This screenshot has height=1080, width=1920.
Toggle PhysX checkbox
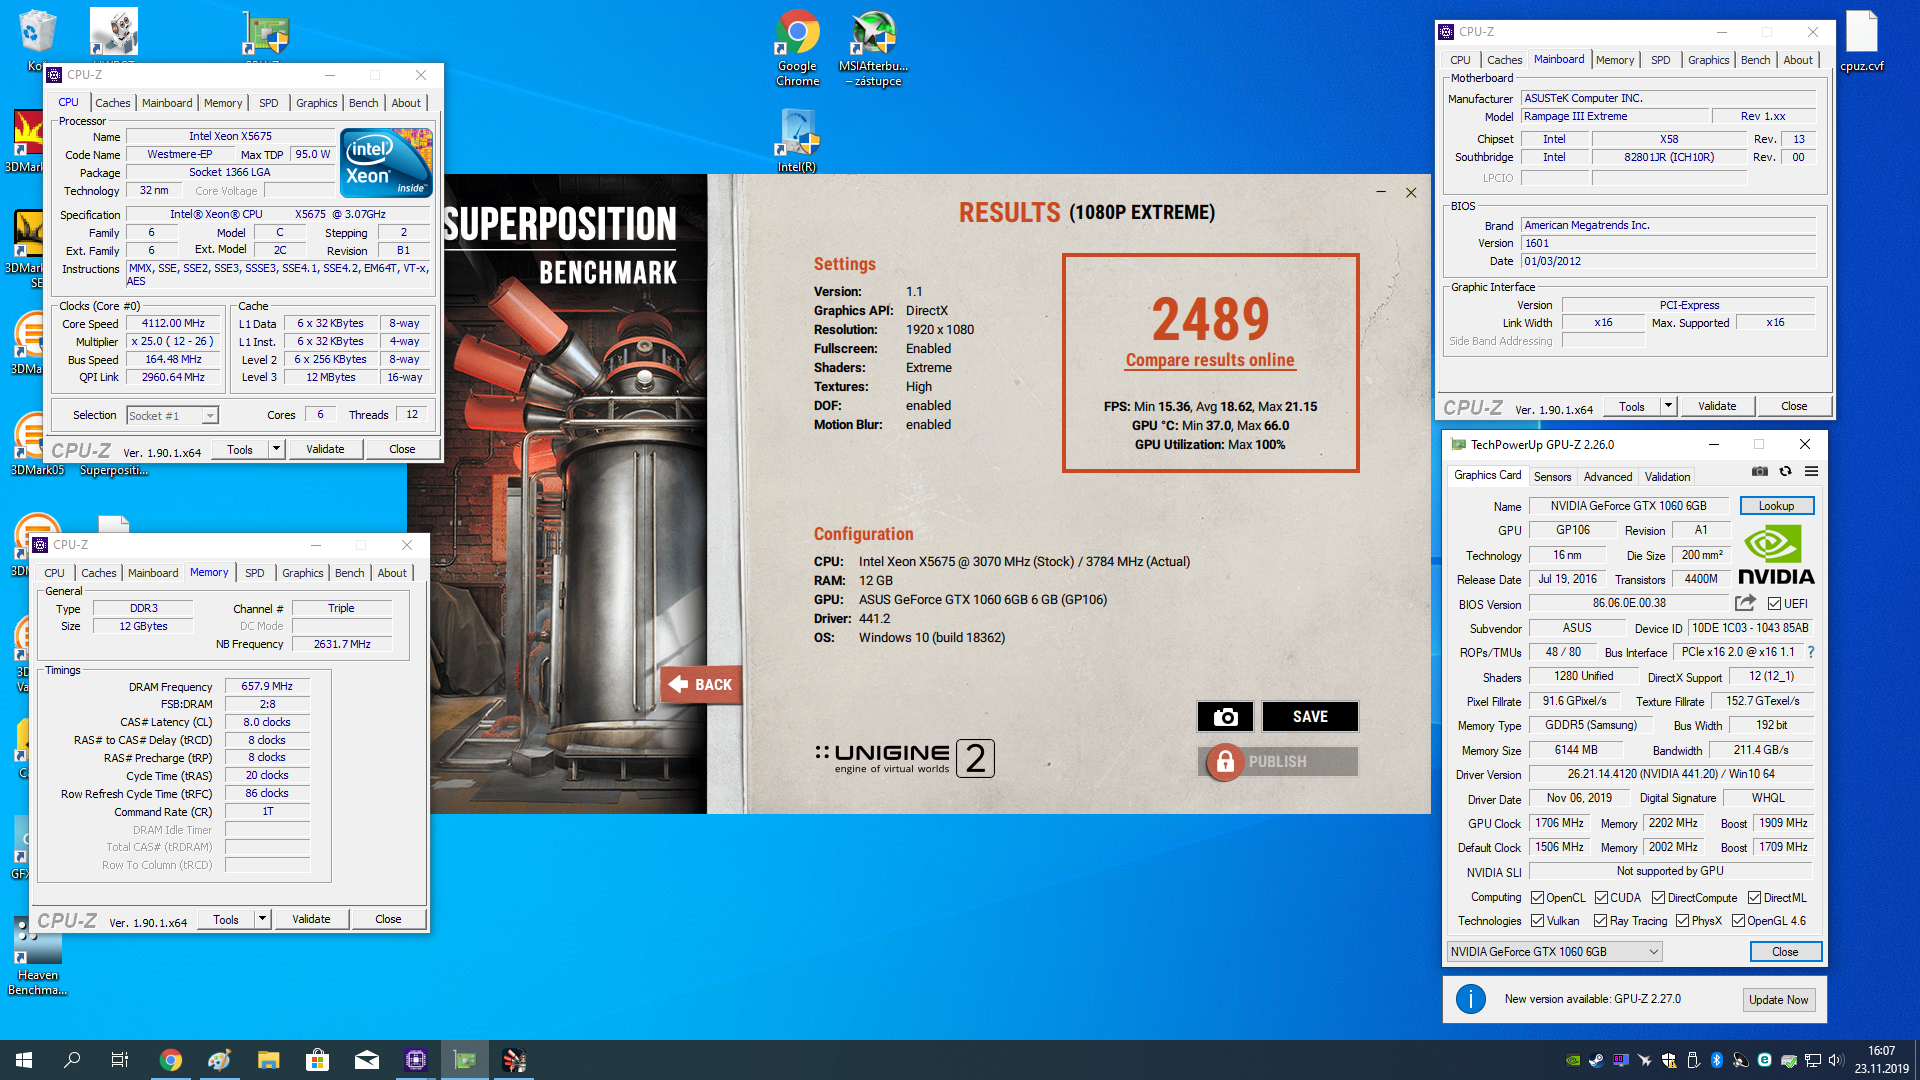pos(1683,921)
